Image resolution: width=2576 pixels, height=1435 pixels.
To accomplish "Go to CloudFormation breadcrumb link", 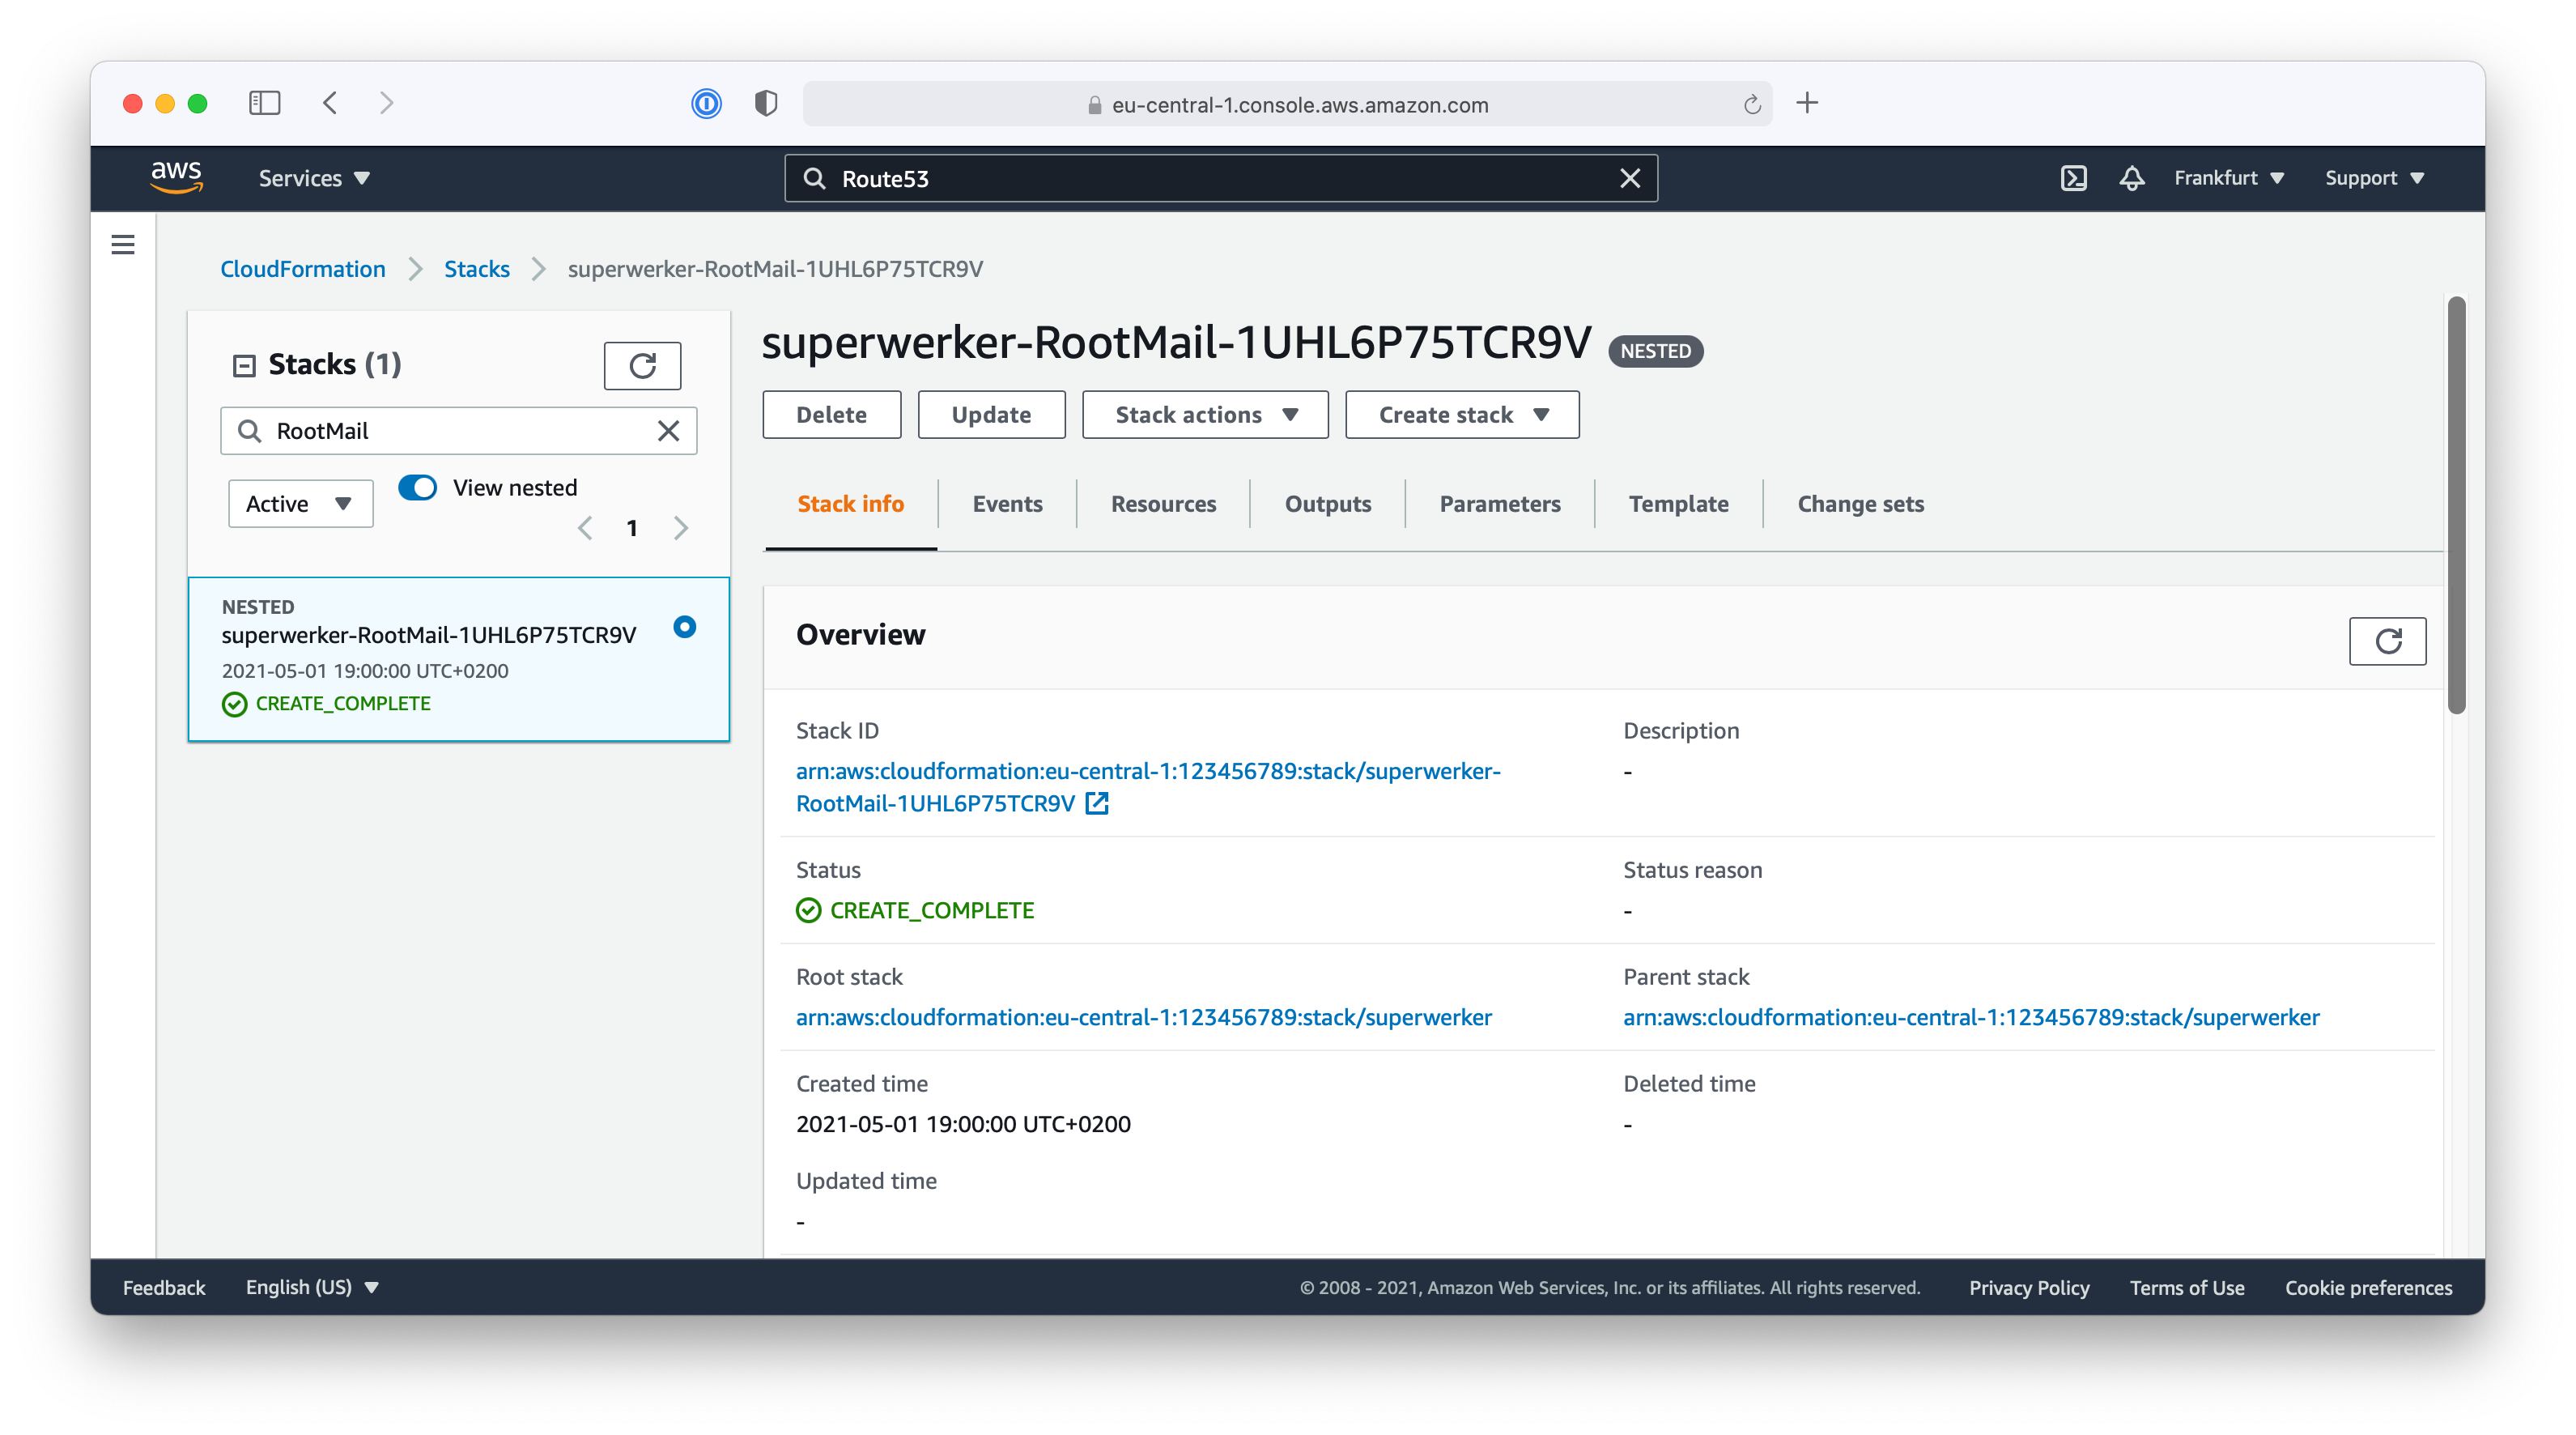I will pyautogui.click(x=302, y=269).
